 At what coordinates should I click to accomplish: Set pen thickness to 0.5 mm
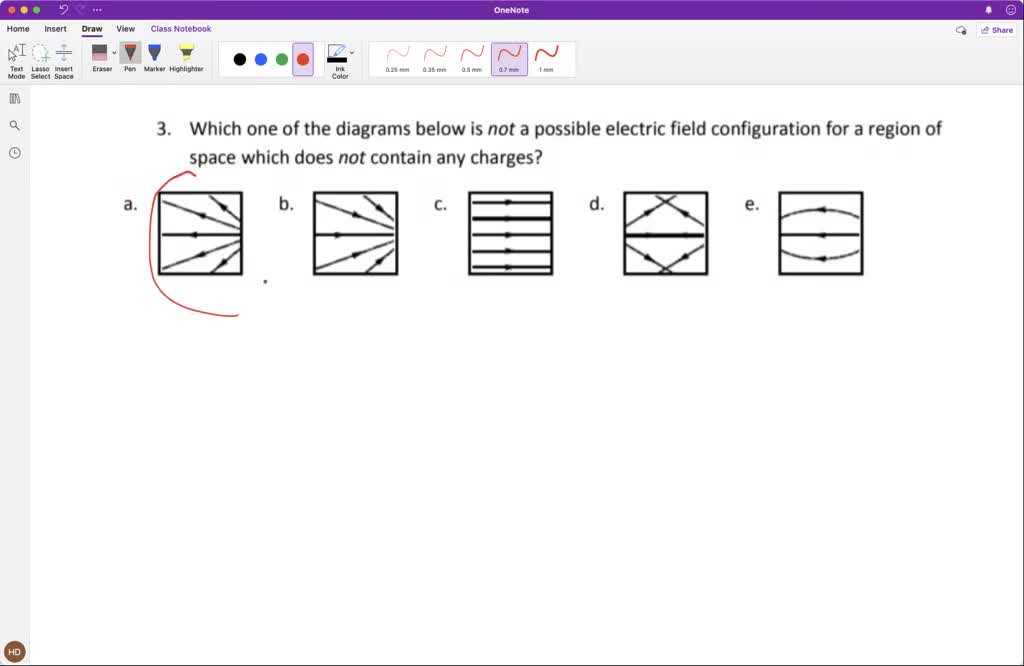click(472, 58)
